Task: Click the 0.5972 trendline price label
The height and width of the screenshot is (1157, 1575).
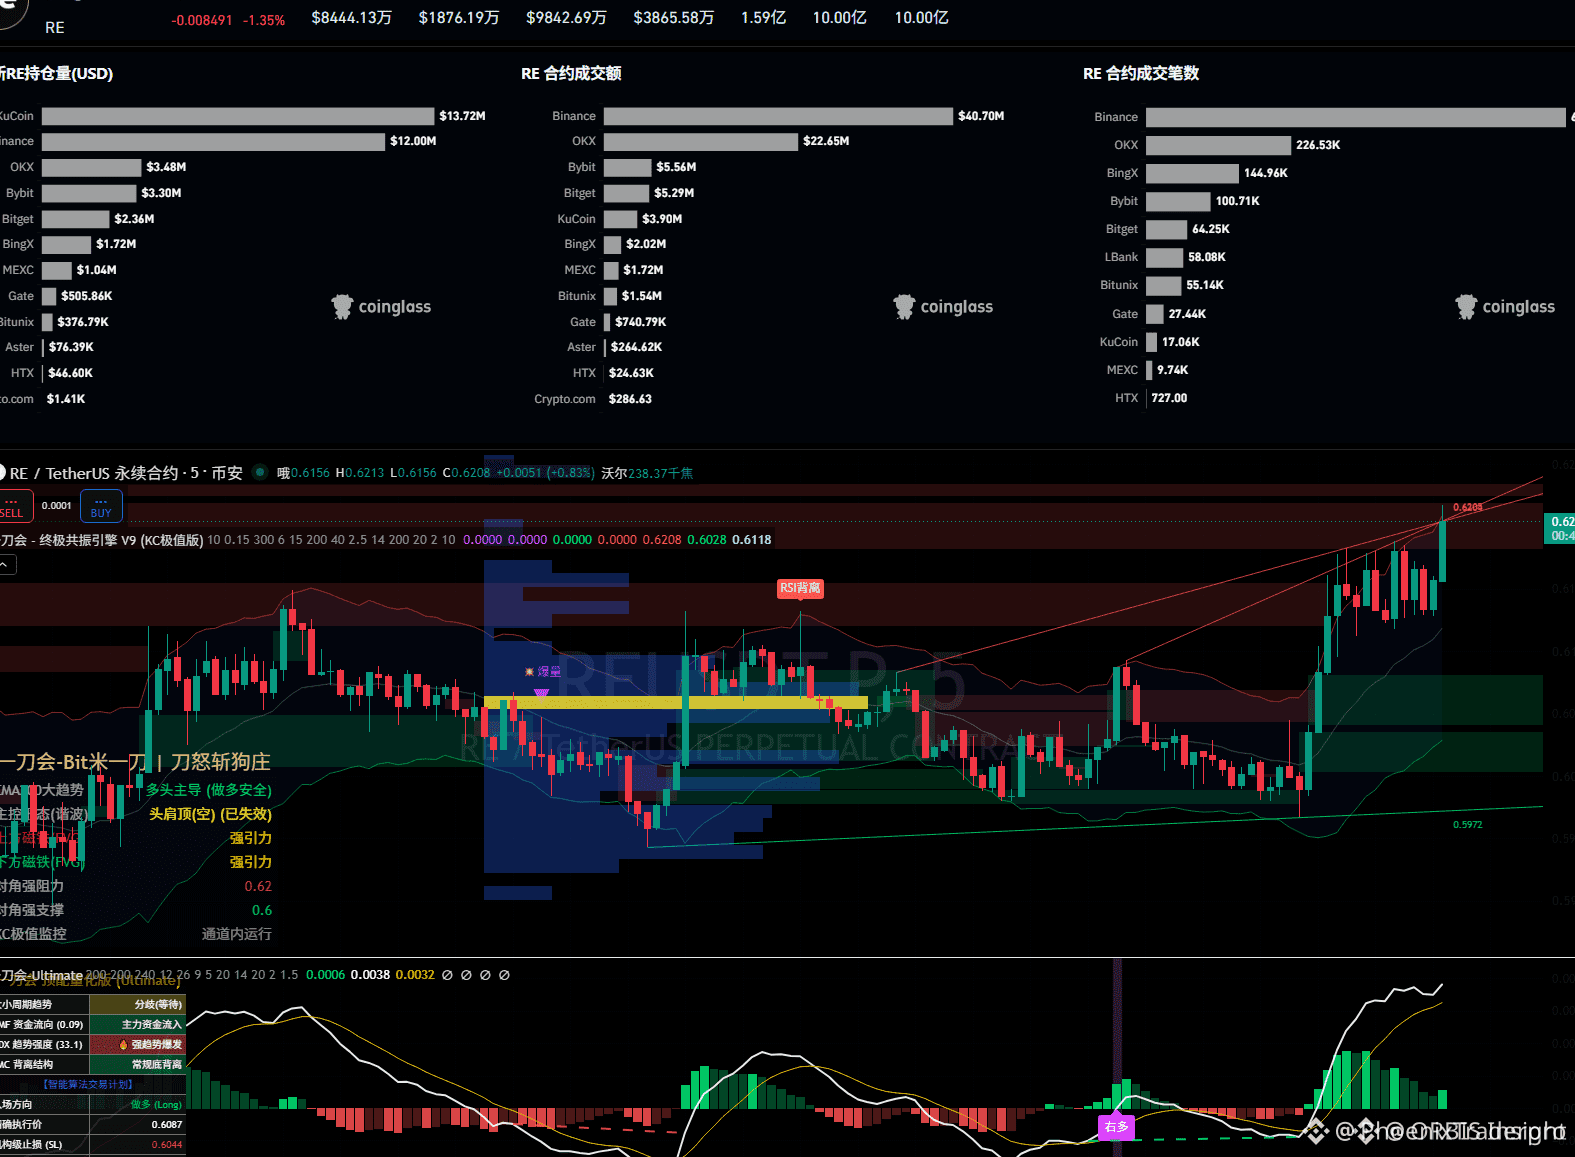Action: click(1468, 825)
